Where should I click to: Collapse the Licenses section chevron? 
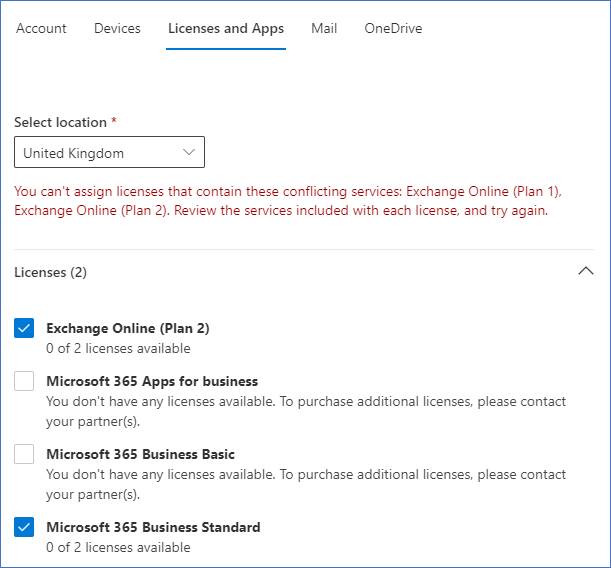coord(586,272)
